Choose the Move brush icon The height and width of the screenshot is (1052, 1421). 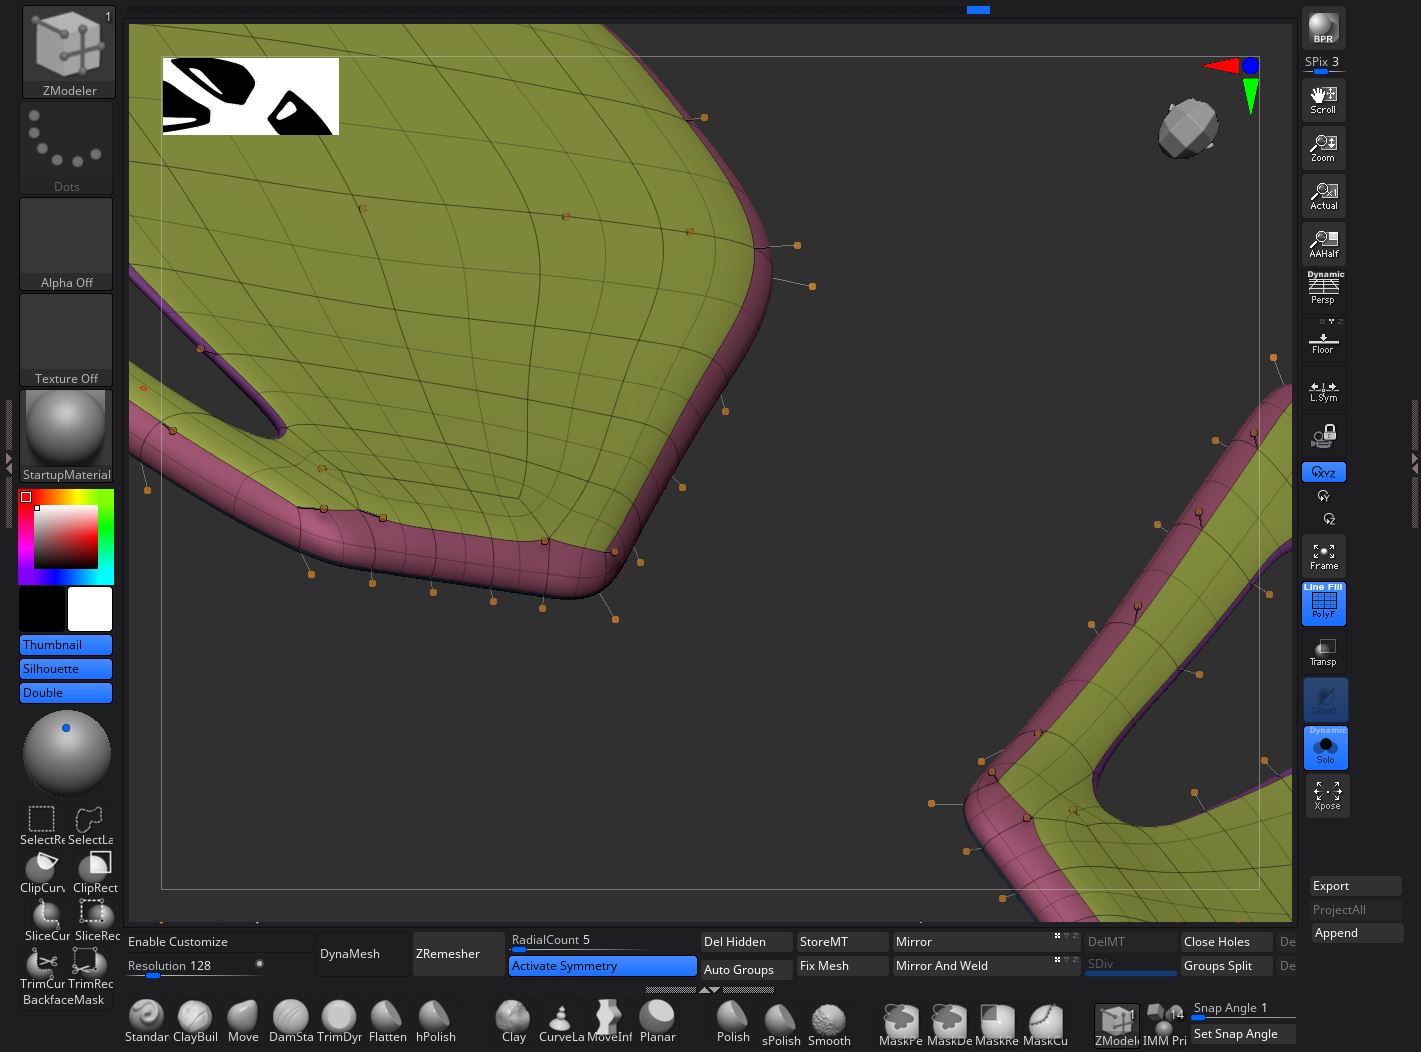pyautogui.click(x=243, y=1019)
